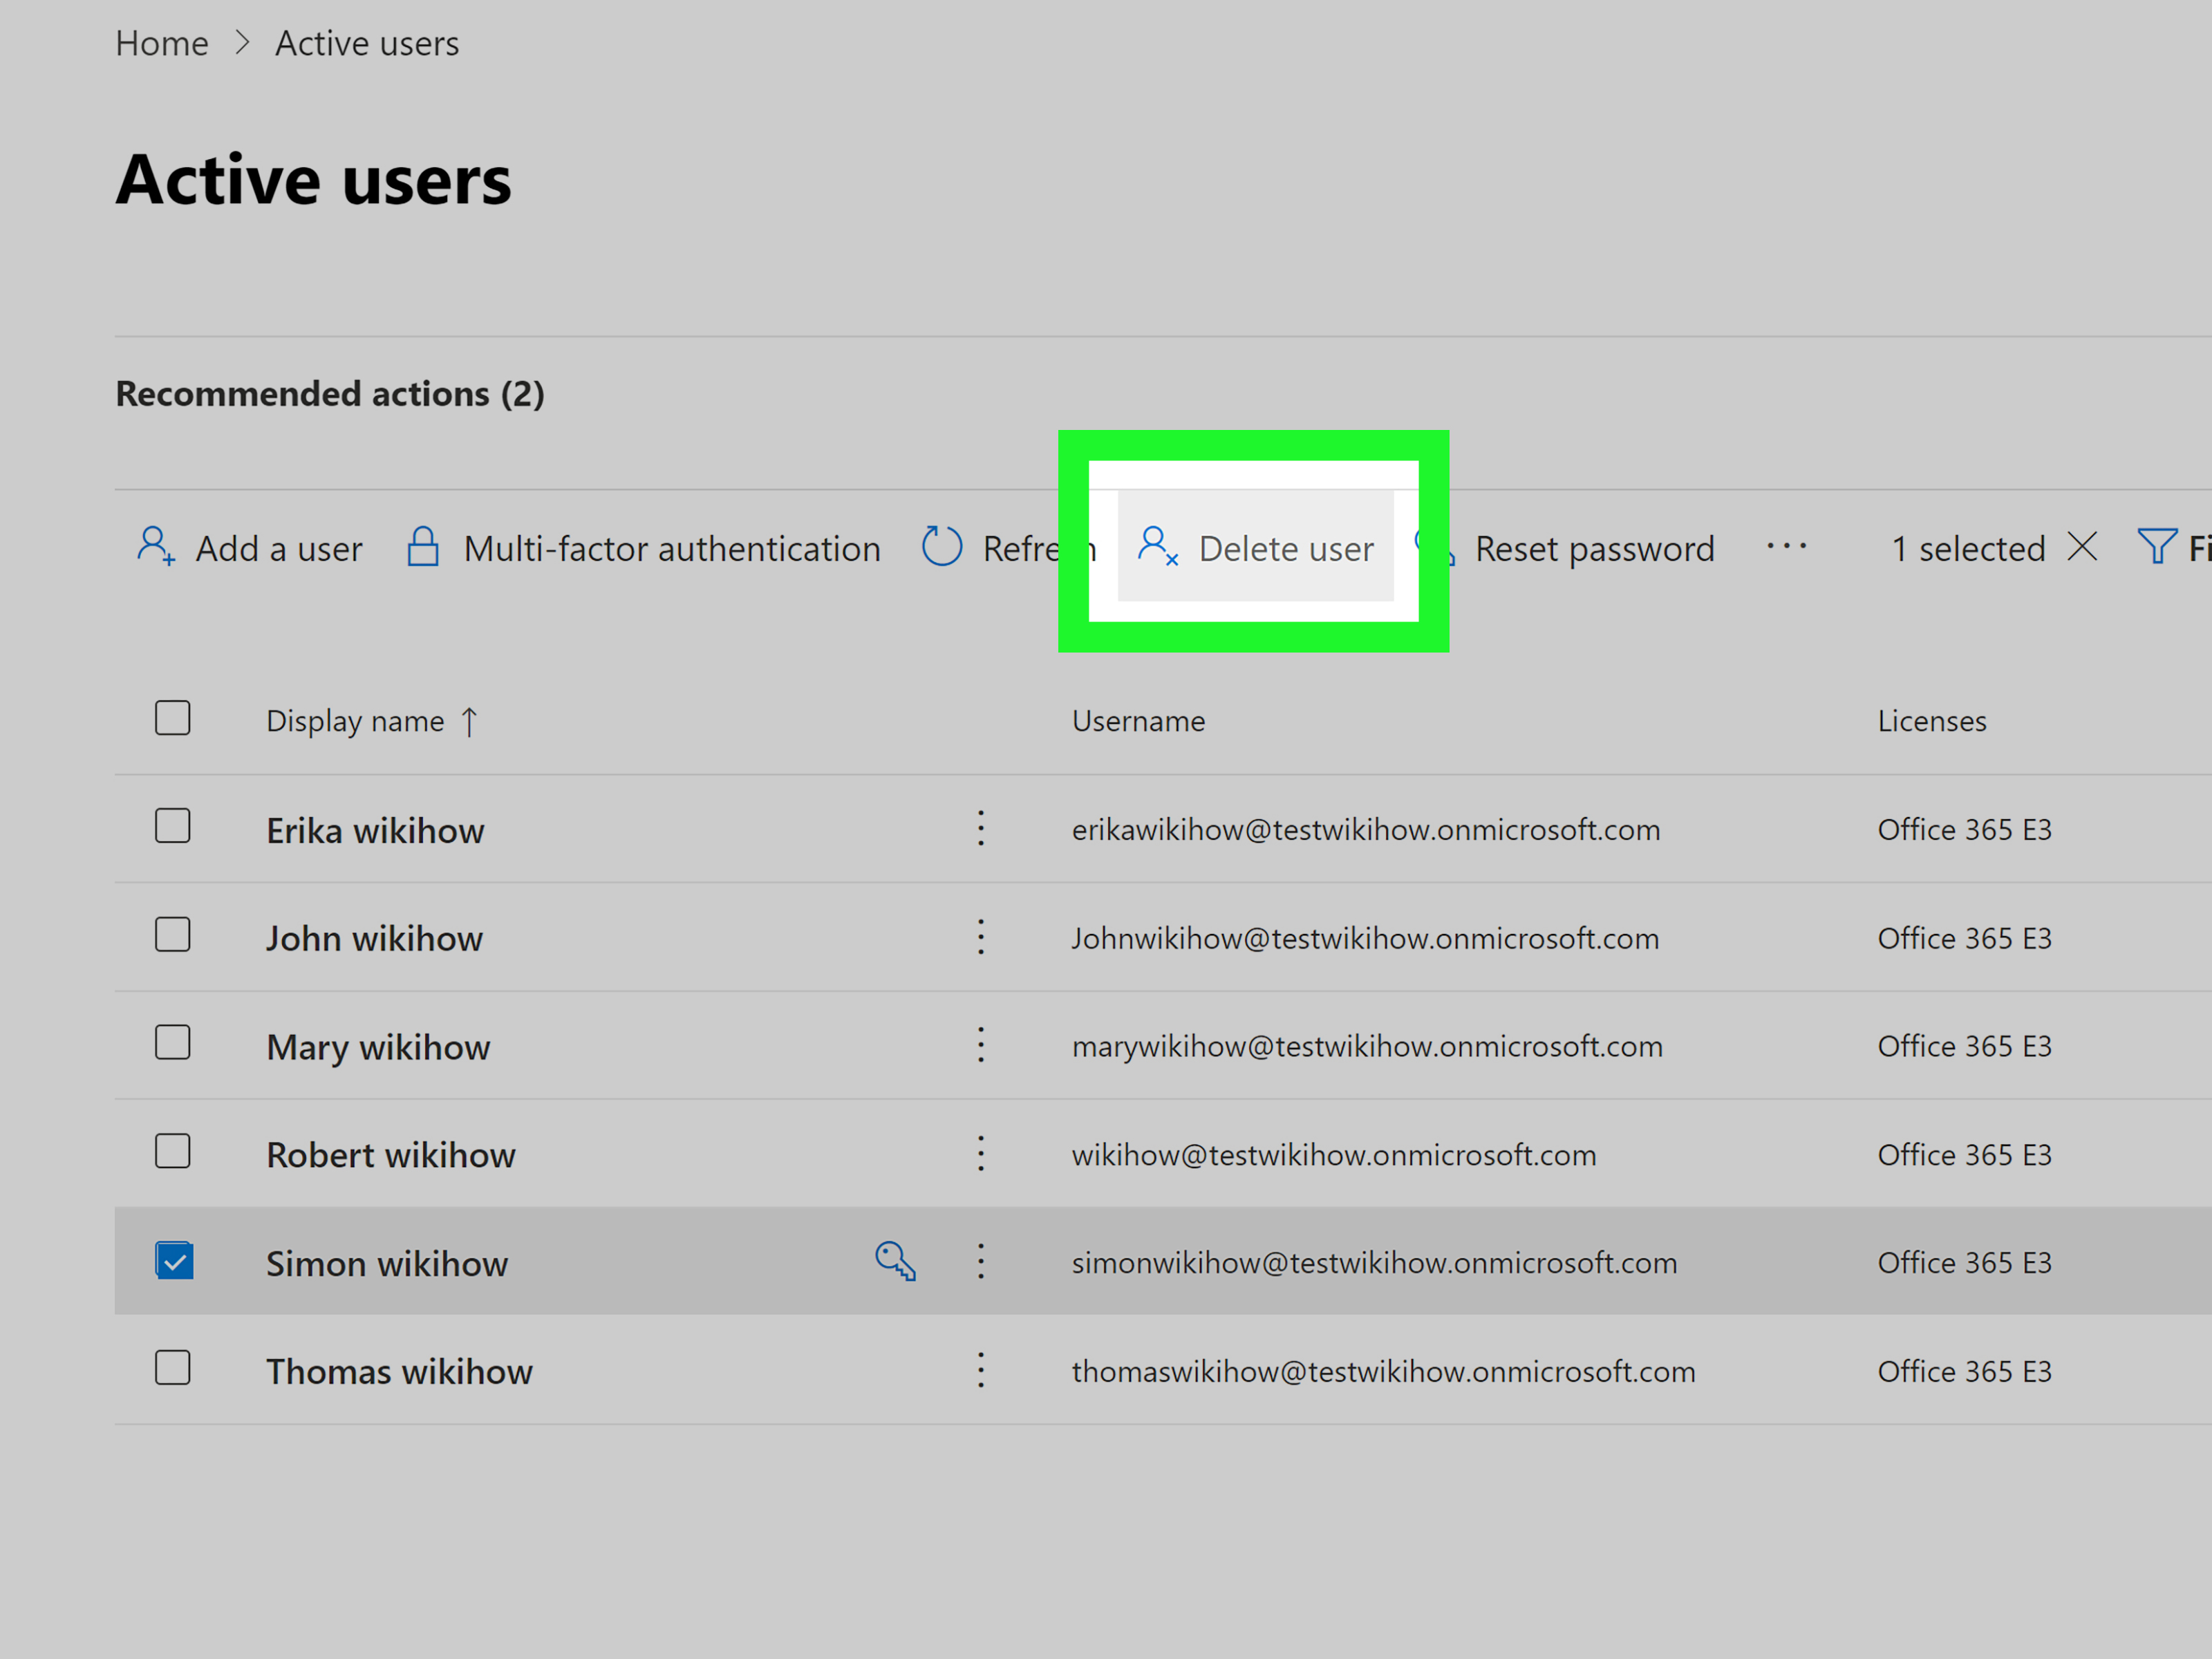Click the 1 selected text

[x=1968, y=548]
